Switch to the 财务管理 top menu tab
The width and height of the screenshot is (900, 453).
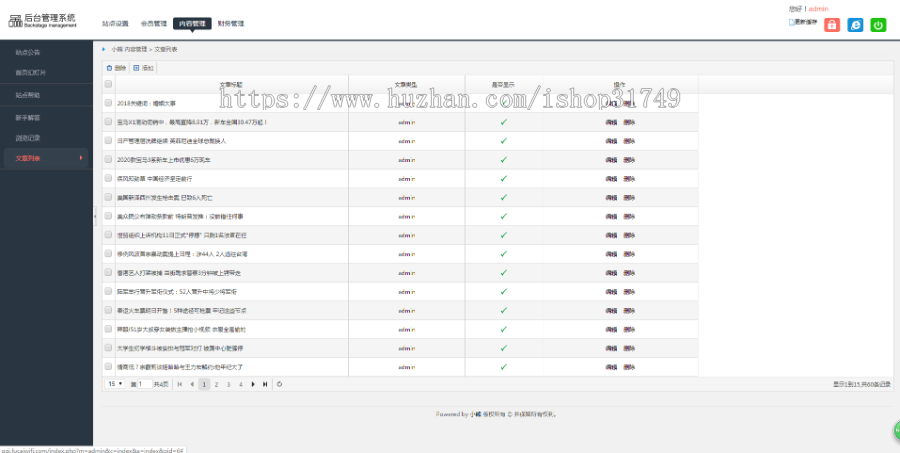click(x=230, y=23)
